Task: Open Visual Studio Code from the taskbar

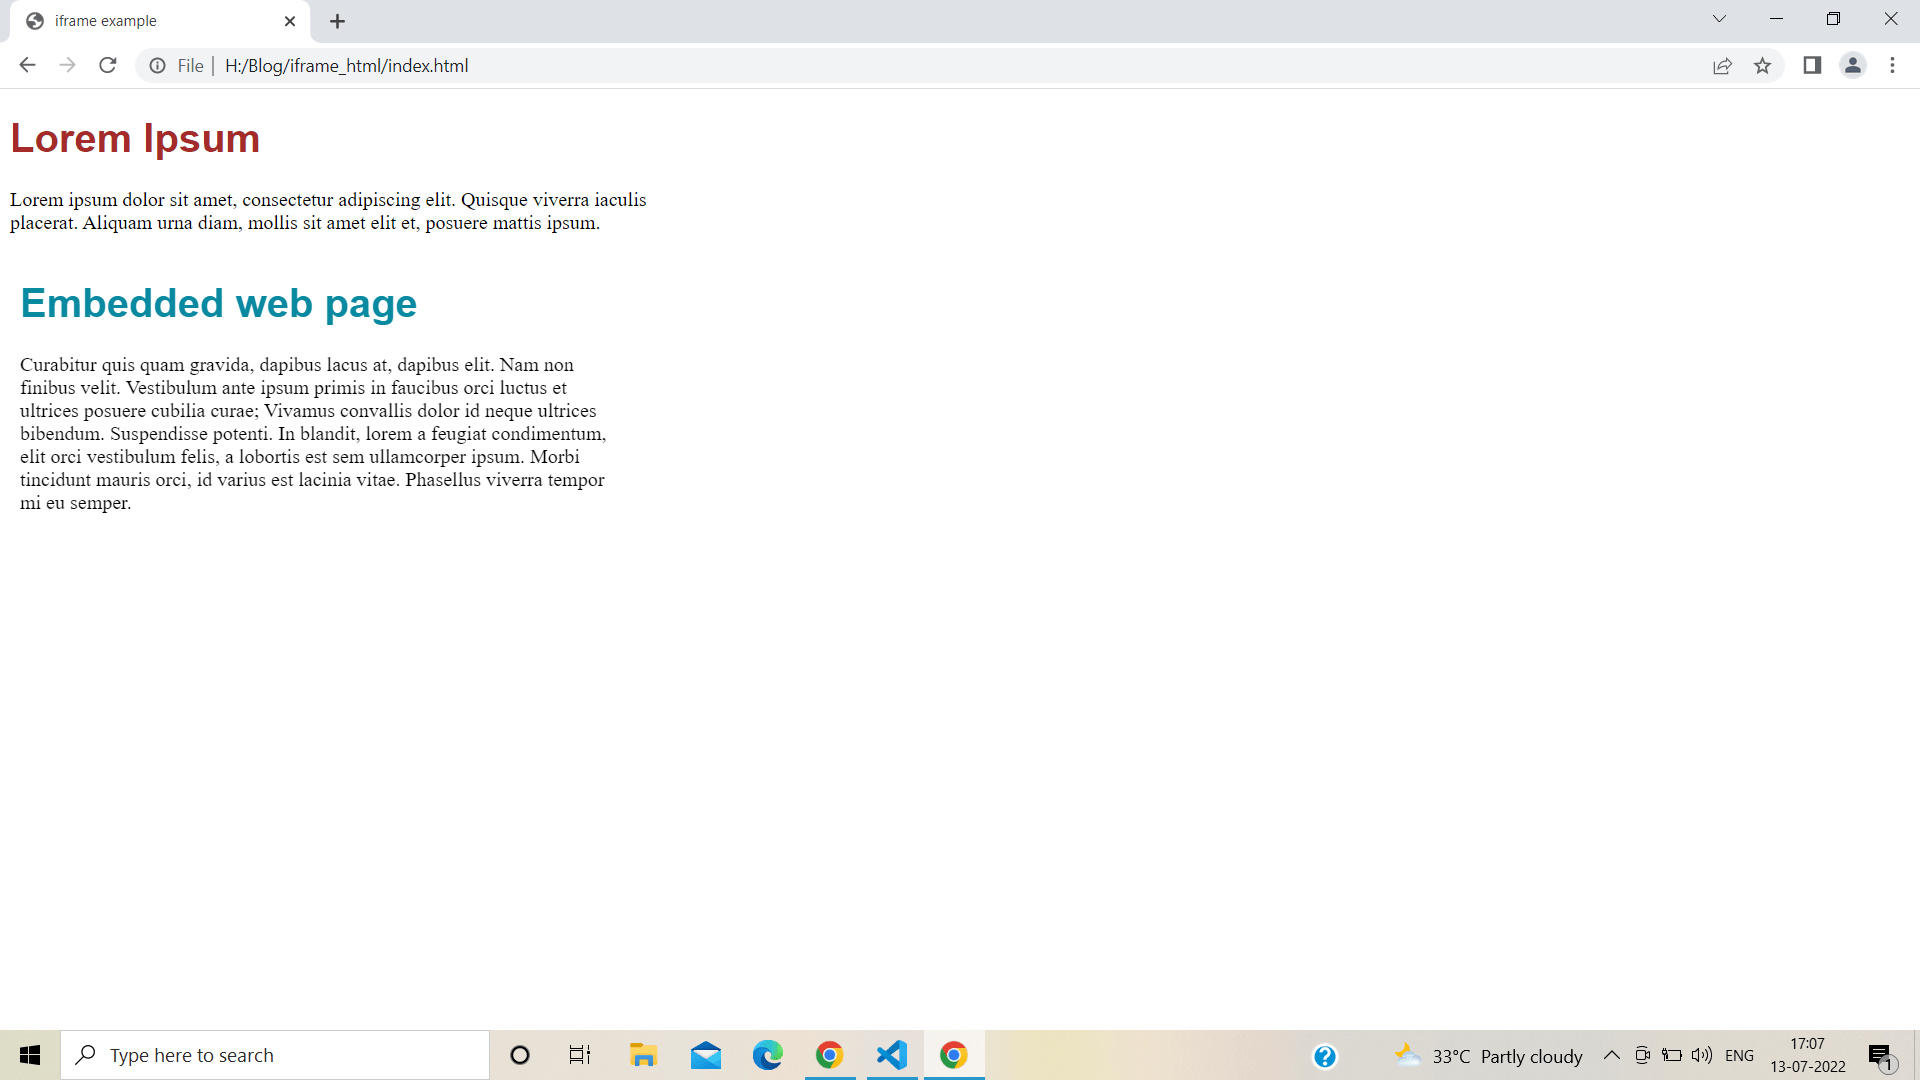Action: pos(891,1054)
